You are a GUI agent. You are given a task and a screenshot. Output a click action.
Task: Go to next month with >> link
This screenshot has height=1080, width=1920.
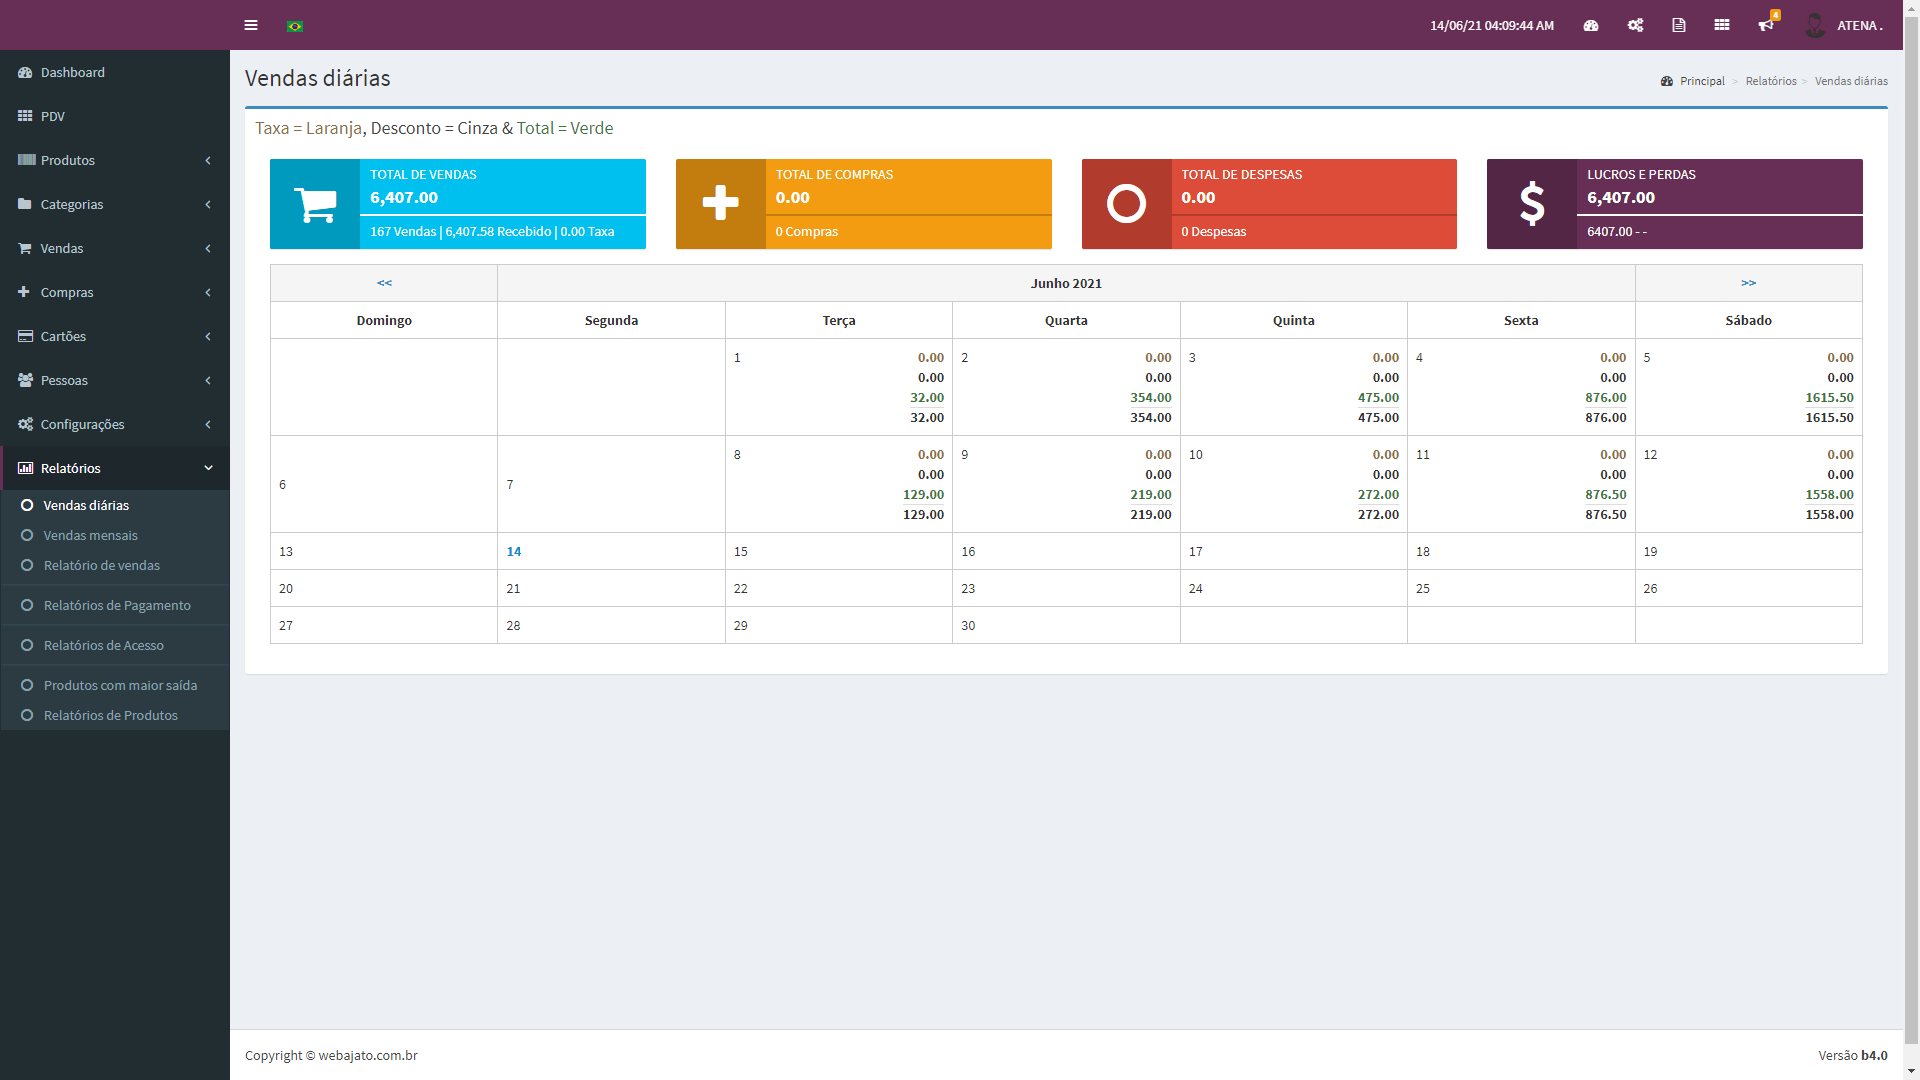click(x=1748, y=283)
